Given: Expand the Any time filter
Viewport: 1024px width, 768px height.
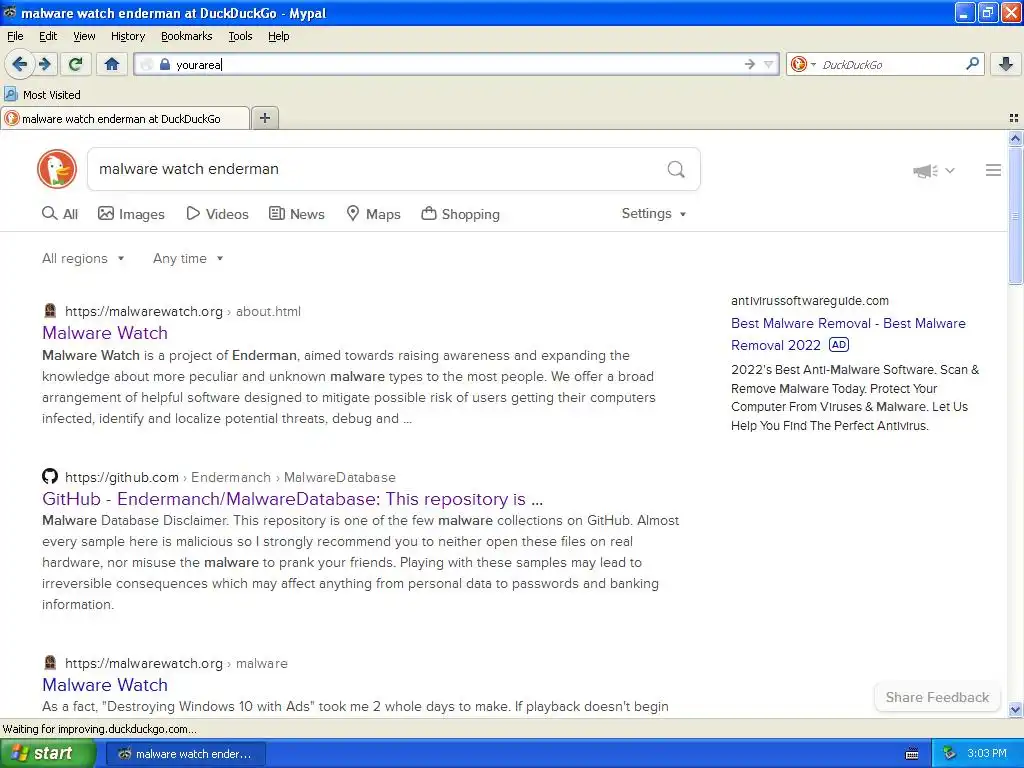Looking at the screenshot, I should pos(188,259).
